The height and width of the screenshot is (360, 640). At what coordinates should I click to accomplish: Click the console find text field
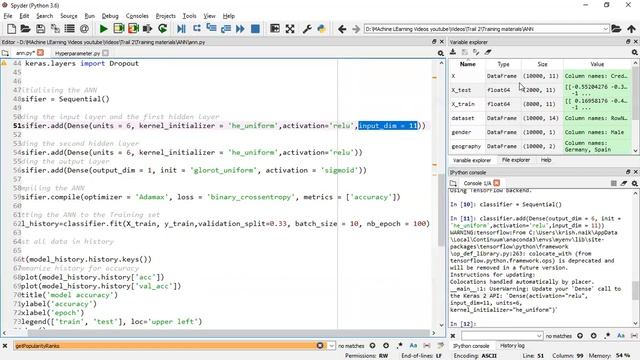(x=499, y=336)
